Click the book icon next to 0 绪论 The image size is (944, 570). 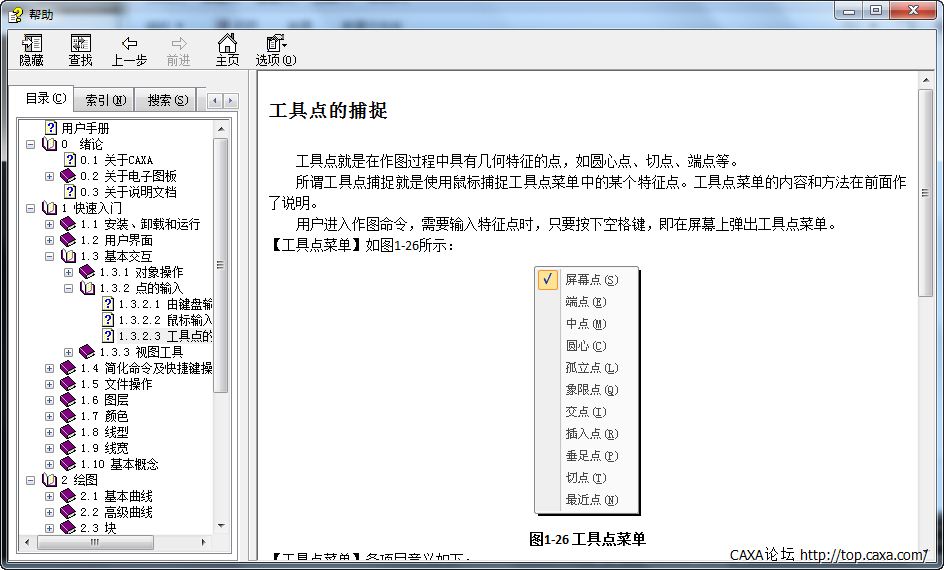[49, 144]
